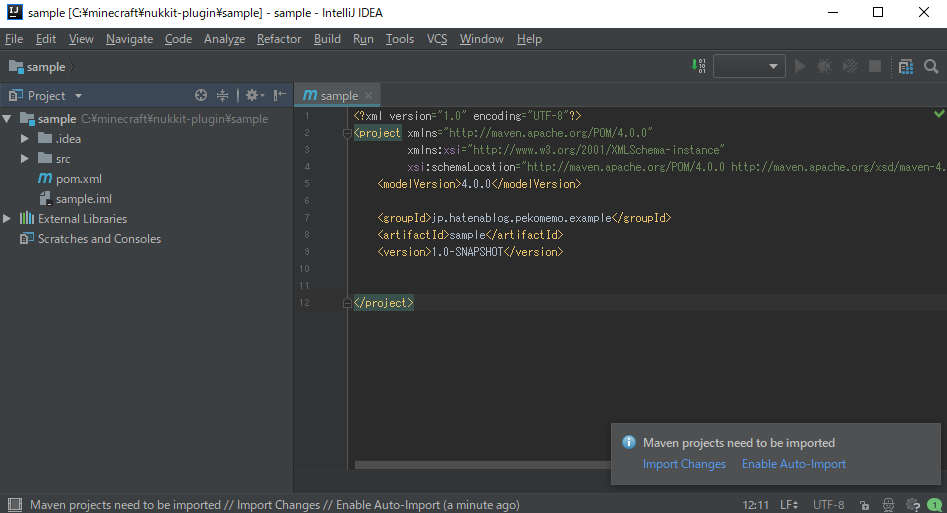Screen dimensions: 947x513
Task: Click fold marker at closing project tag
Action: 347,303
